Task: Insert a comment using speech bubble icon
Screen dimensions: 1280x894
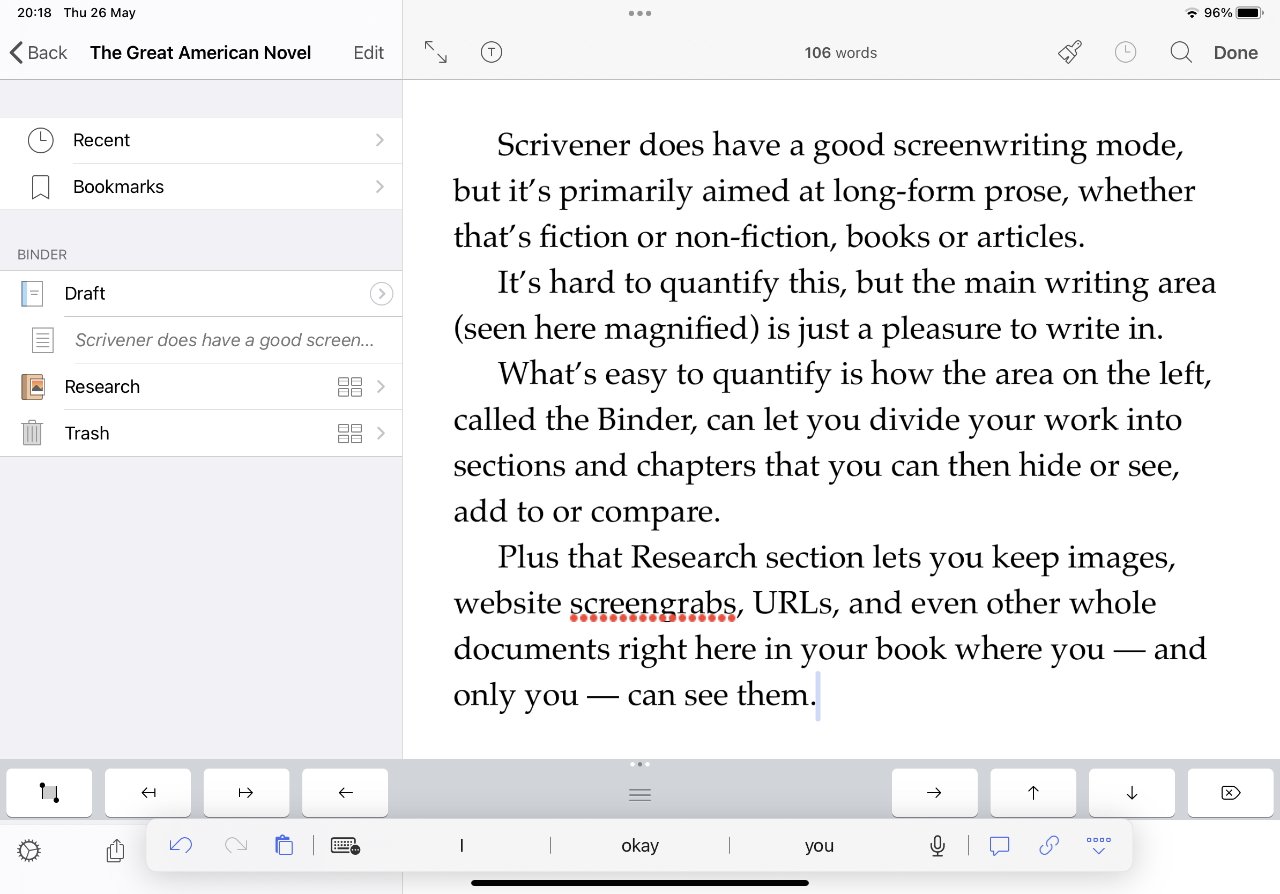Action: pos(999,846)
